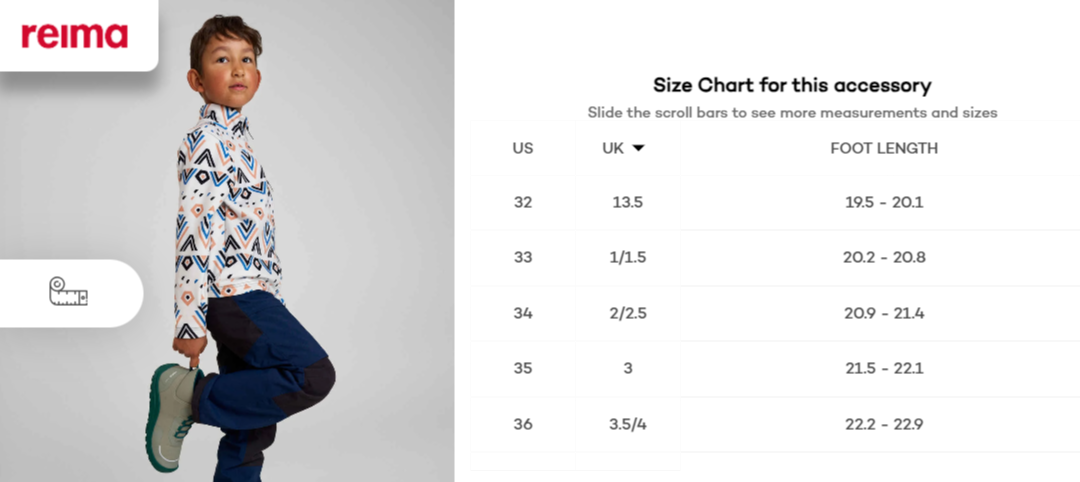Click the Reima logo

pos(74,36)
